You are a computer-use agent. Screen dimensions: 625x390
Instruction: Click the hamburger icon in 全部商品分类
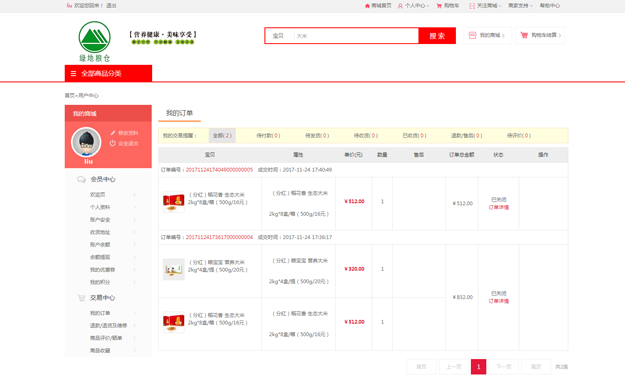[73, 74]
